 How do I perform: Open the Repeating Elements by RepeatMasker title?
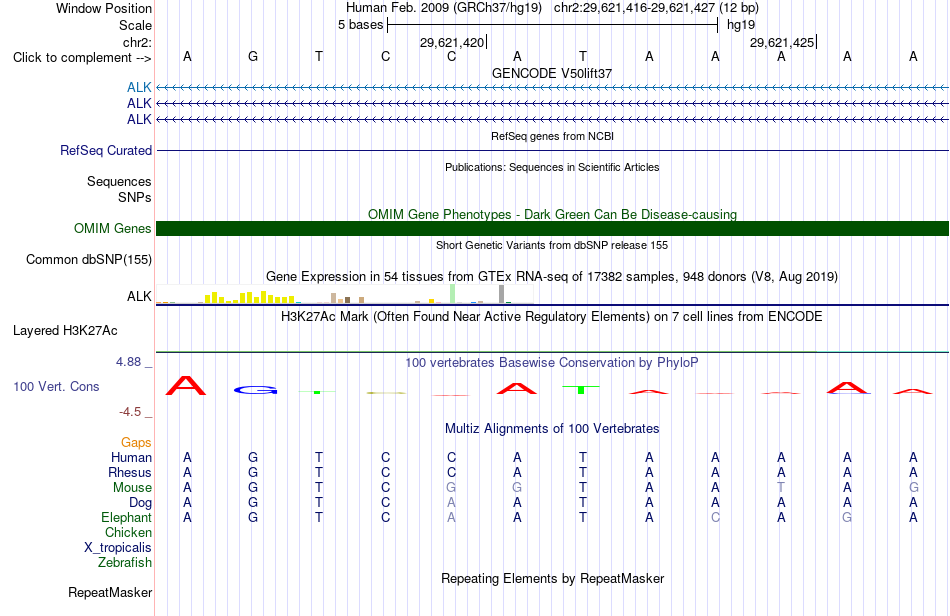[x=552, y=578]
